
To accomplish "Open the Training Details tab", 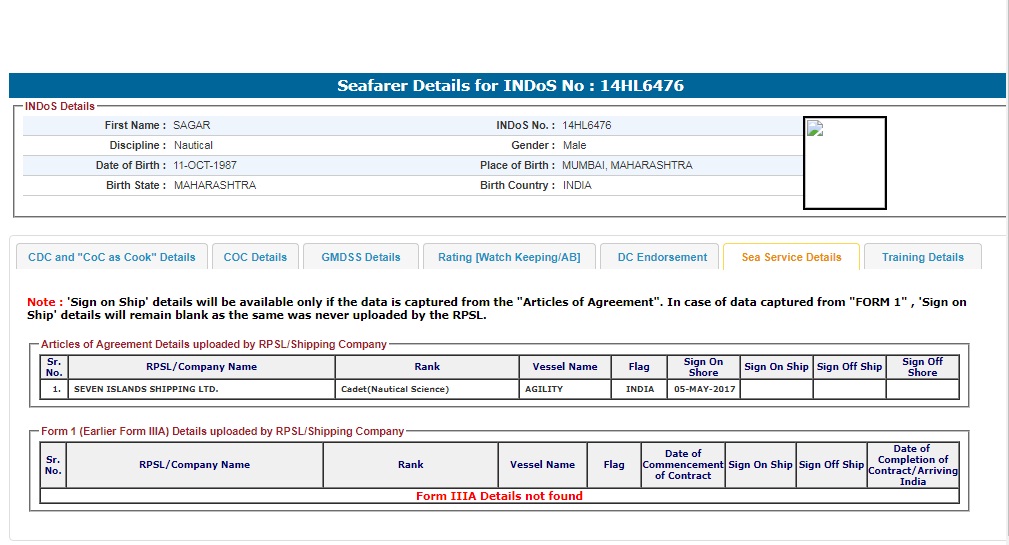I will pyautogui.click(x=922, y=257).
